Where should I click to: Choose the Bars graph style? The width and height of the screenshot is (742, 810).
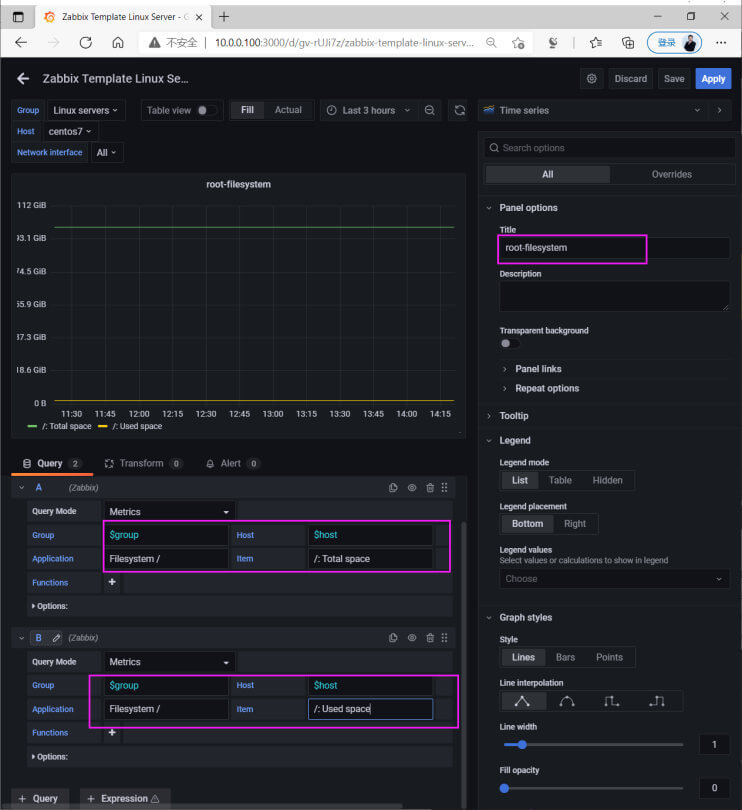coord(565,657)
